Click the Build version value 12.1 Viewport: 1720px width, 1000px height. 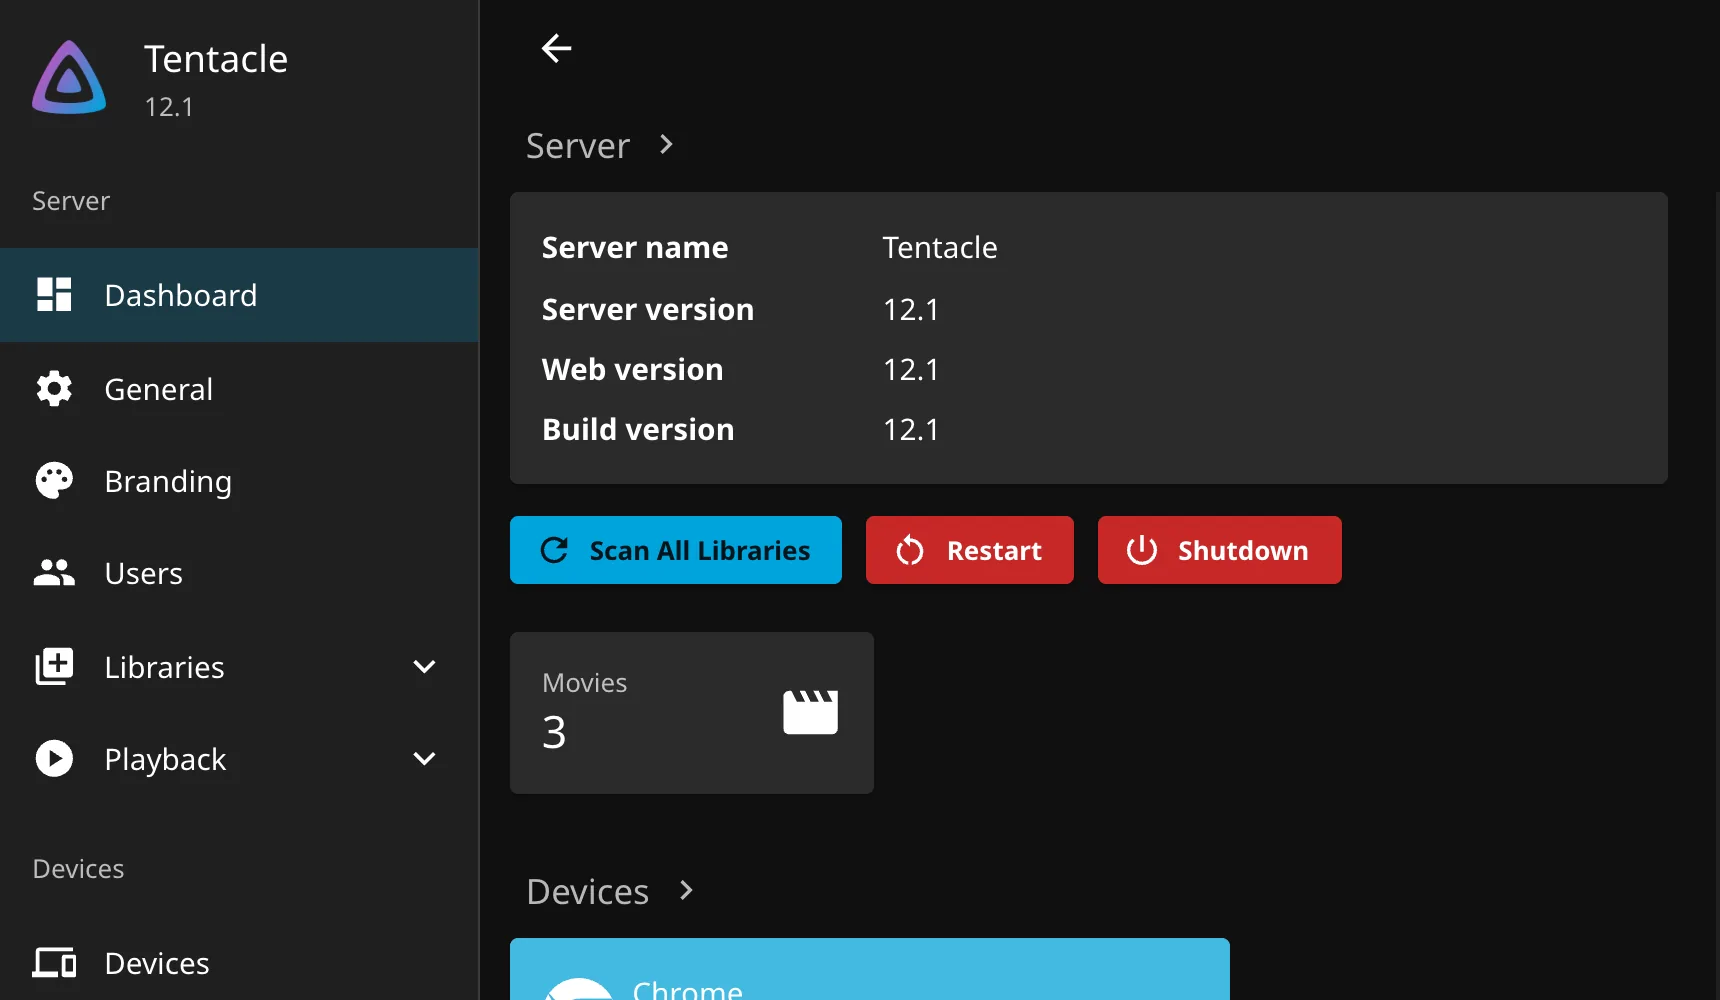[x=911, y=429]
